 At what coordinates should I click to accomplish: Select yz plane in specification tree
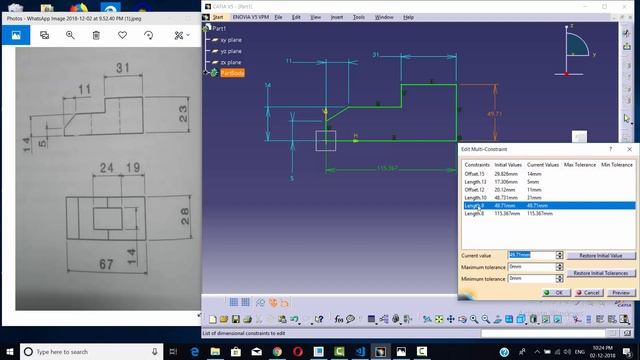click(x=231, y=51)
